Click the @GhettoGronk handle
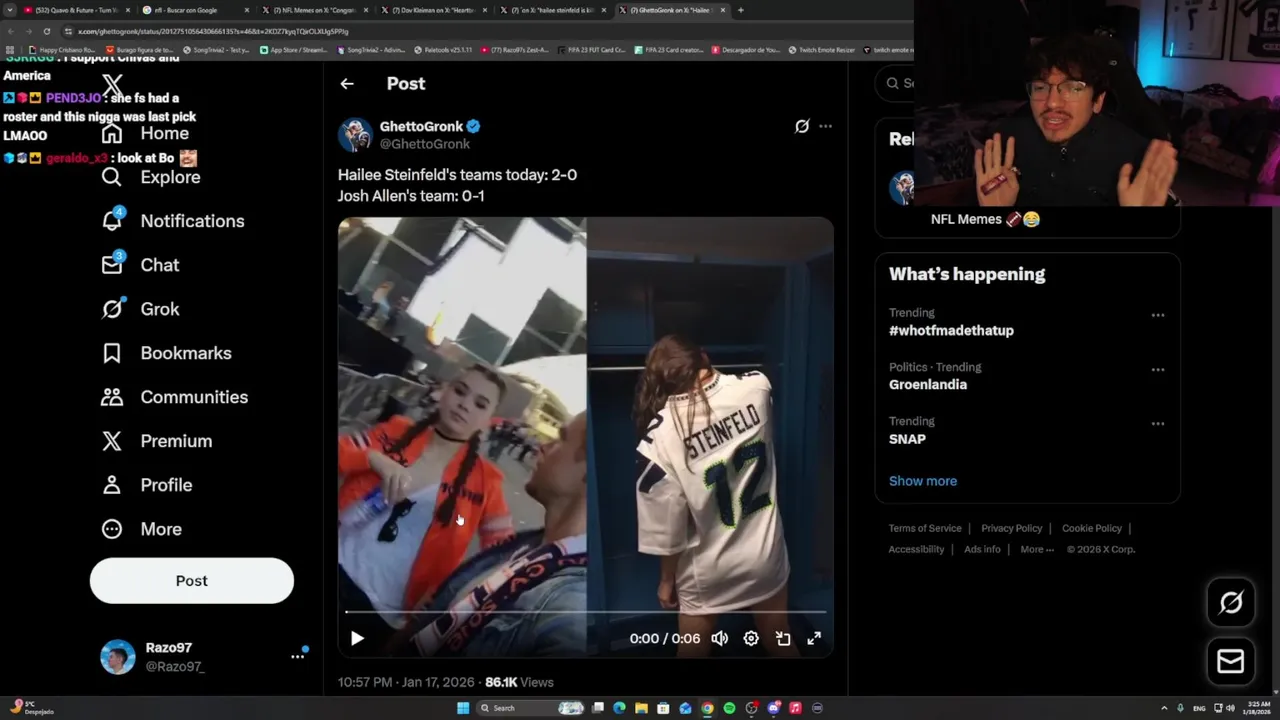This screenshot has height=720, width=1280. (x=425, y=144)
